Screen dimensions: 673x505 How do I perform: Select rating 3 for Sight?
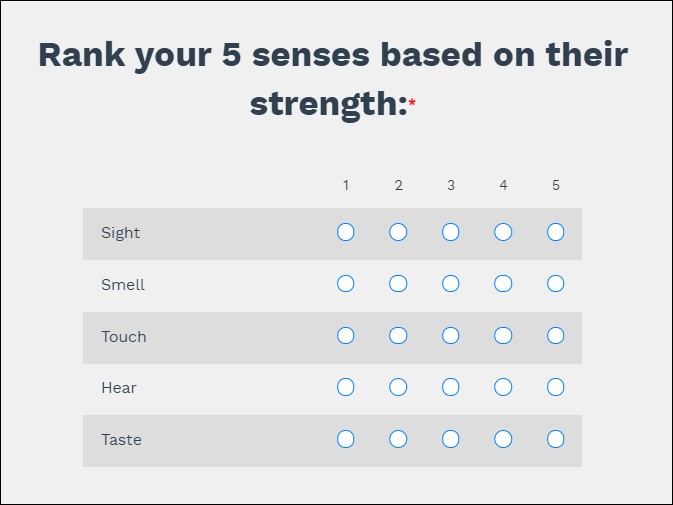(451, 232)
